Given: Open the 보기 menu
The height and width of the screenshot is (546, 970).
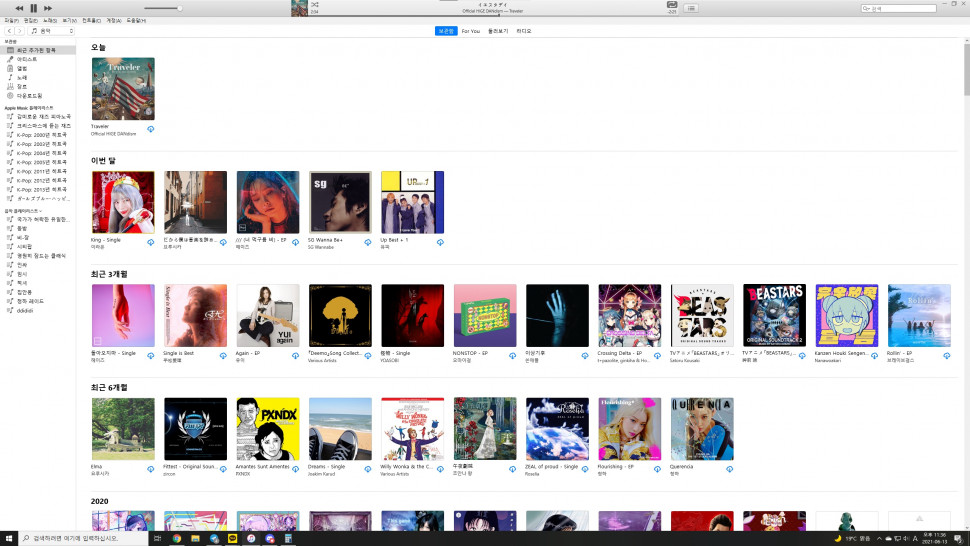Looking at the screenshot, I should pos(69,20).
